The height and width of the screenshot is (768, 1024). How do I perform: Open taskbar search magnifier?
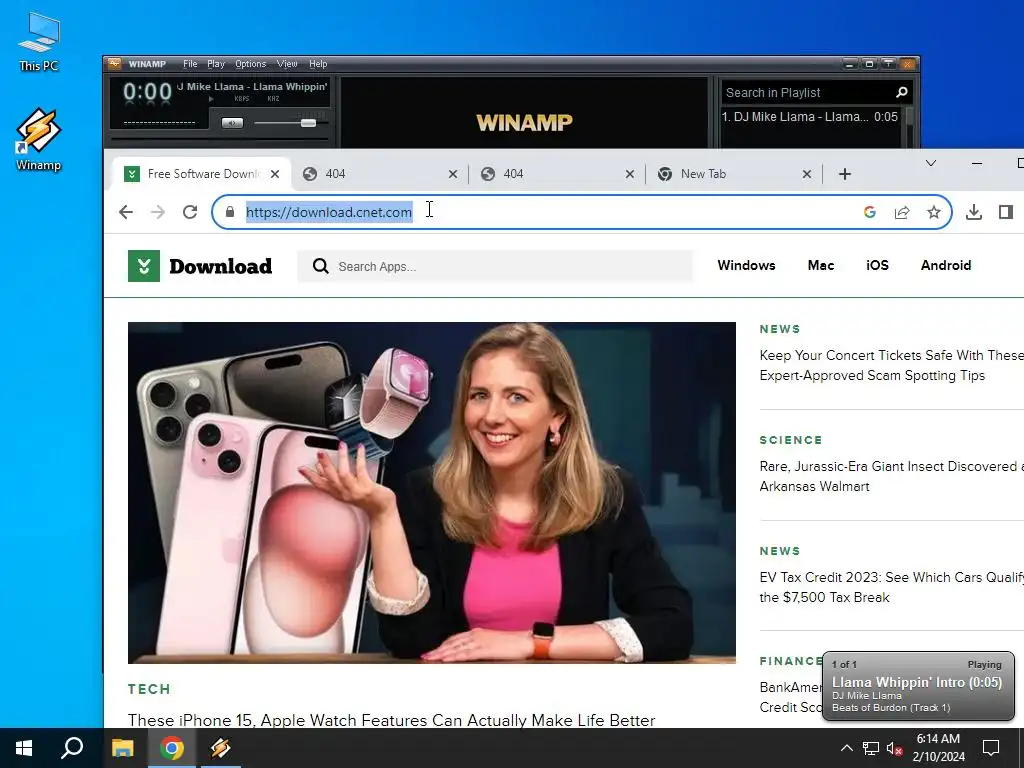pyautogui.click(x=72, y=748)
